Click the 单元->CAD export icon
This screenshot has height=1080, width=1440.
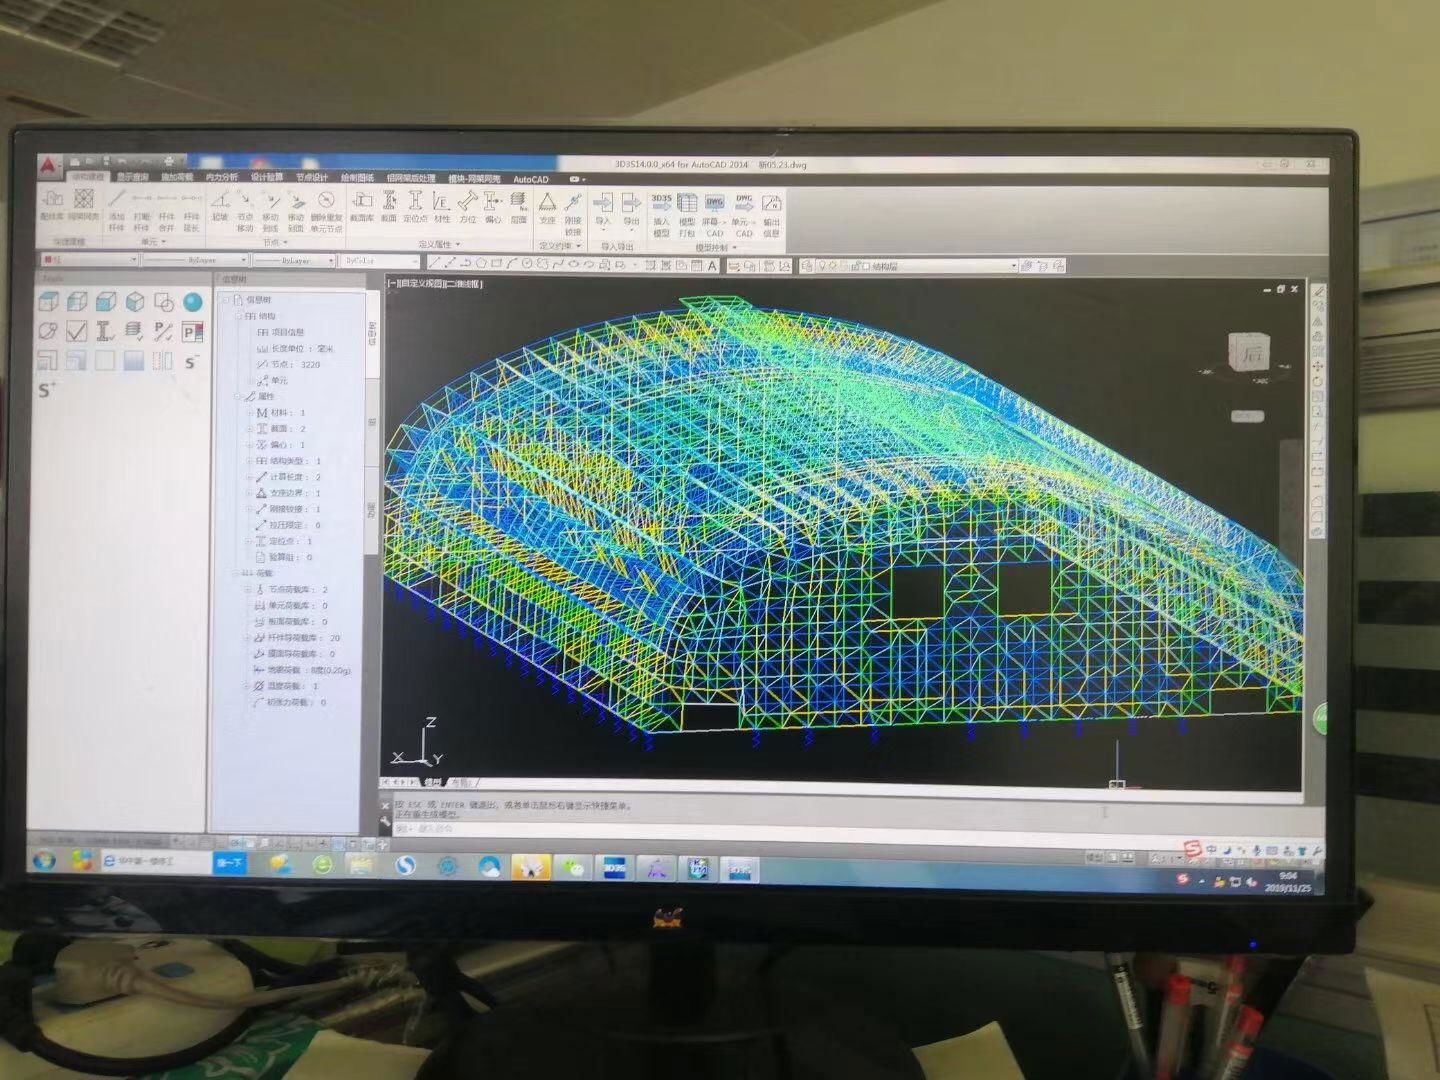(x=743, y=215)
